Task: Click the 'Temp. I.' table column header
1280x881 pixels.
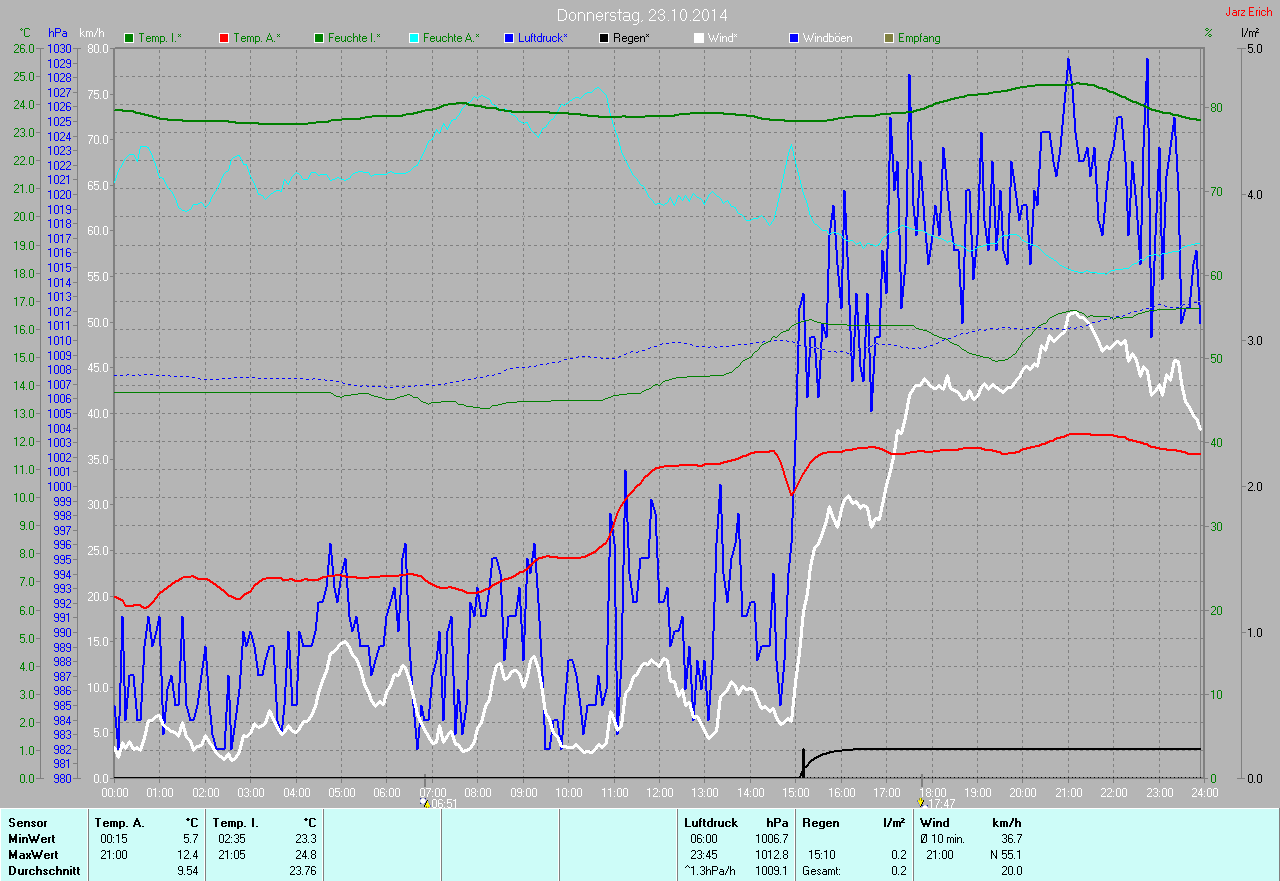Action: [235, 823]
